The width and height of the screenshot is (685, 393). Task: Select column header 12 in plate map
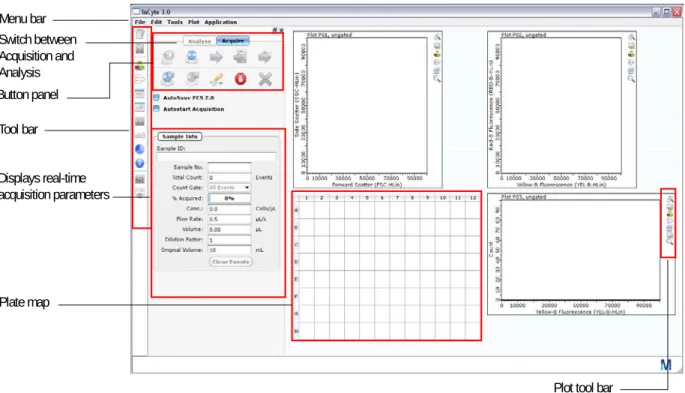click(x=473, y=198)
